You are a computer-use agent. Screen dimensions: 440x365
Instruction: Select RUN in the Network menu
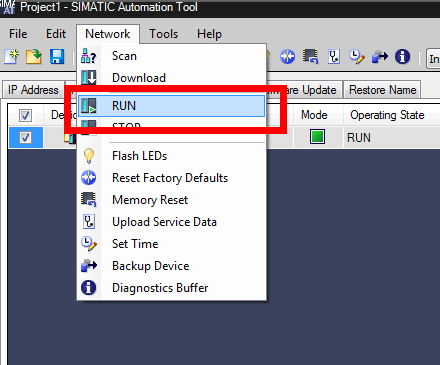click(x=172, y=106)
